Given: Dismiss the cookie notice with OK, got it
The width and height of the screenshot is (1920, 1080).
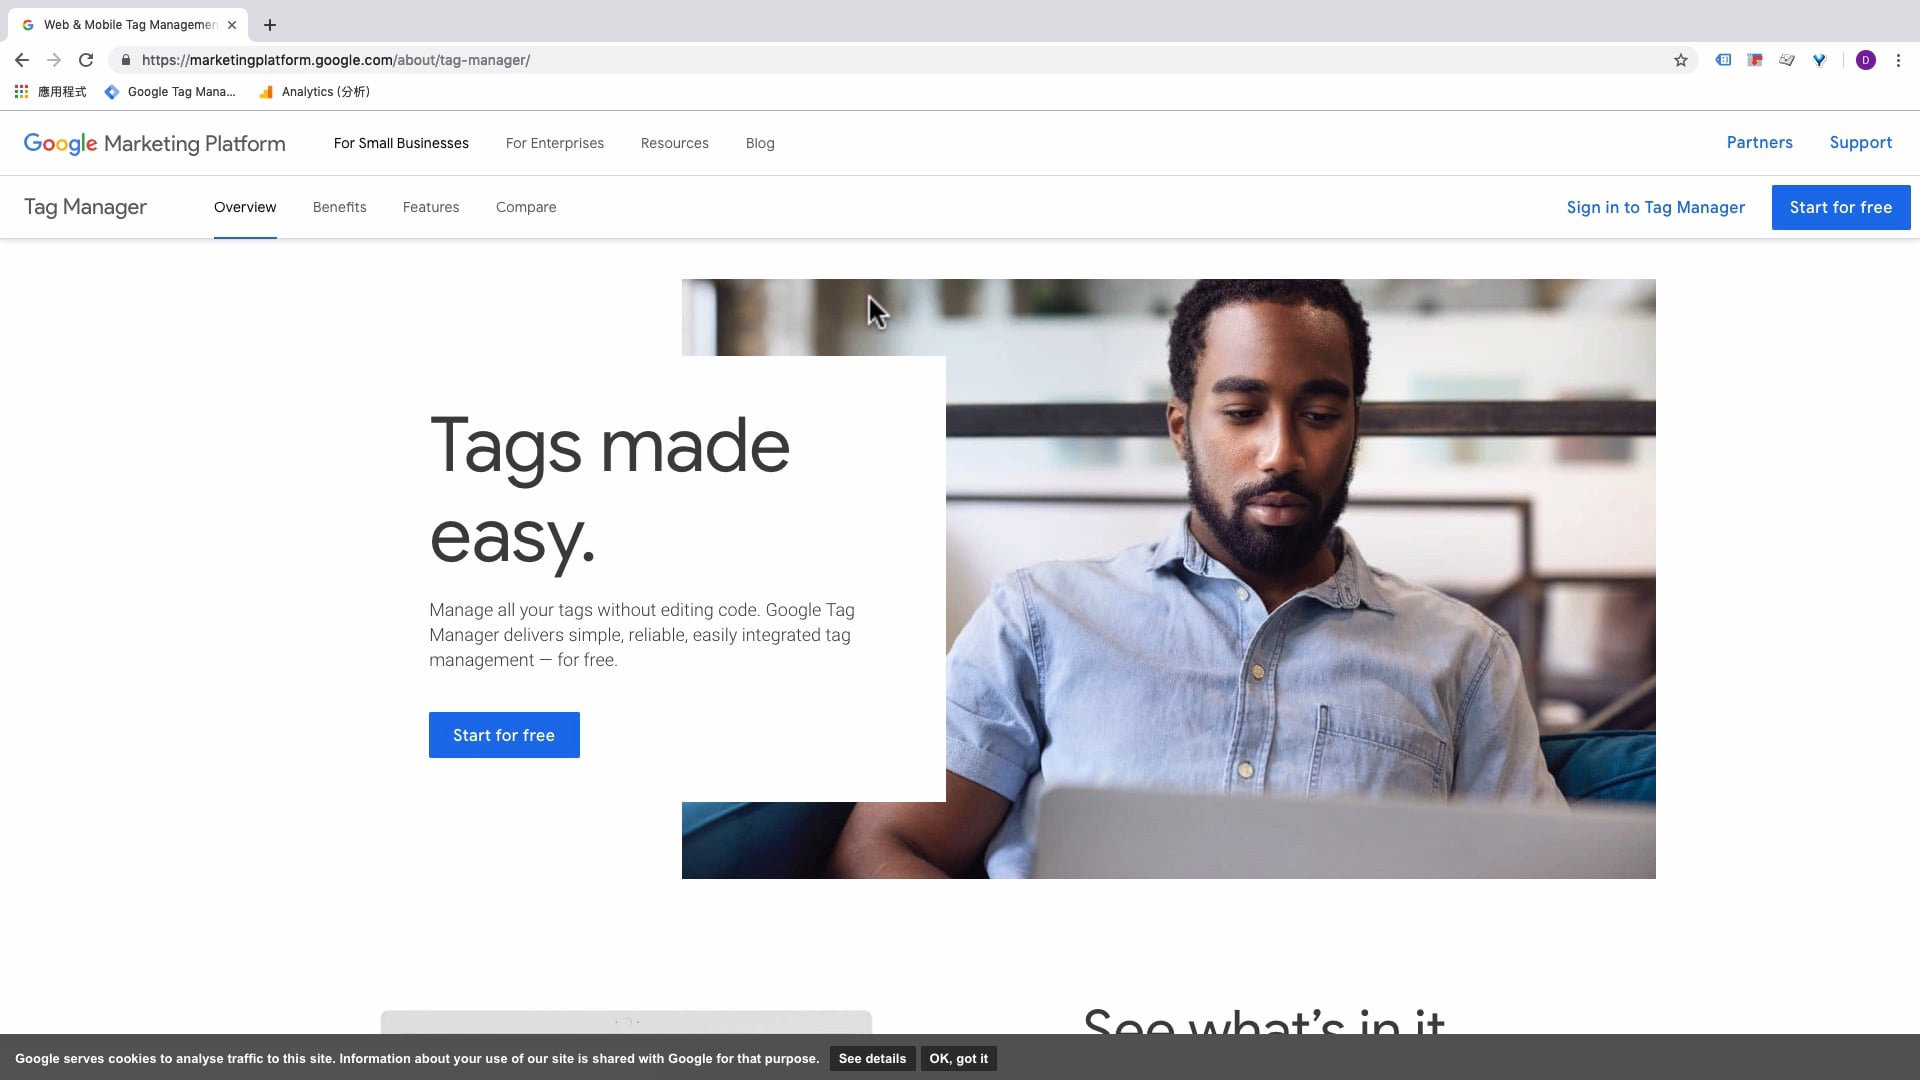Looking at the screenshot, I should pyautogui.click(x=958, y=1058).
